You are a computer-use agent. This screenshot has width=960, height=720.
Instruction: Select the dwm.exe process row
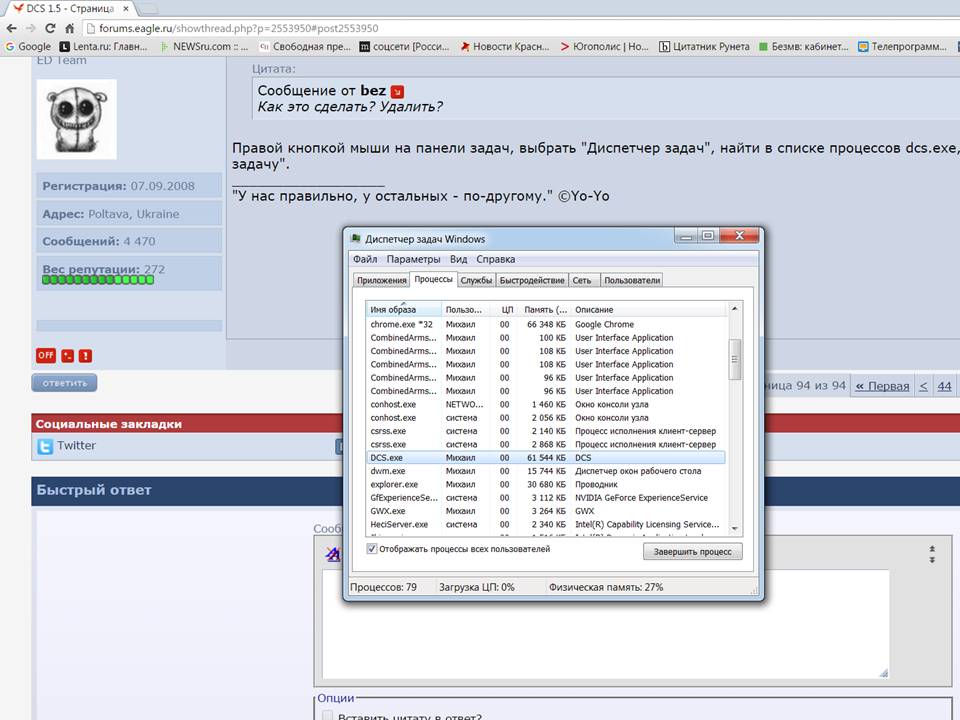(546, 471)
